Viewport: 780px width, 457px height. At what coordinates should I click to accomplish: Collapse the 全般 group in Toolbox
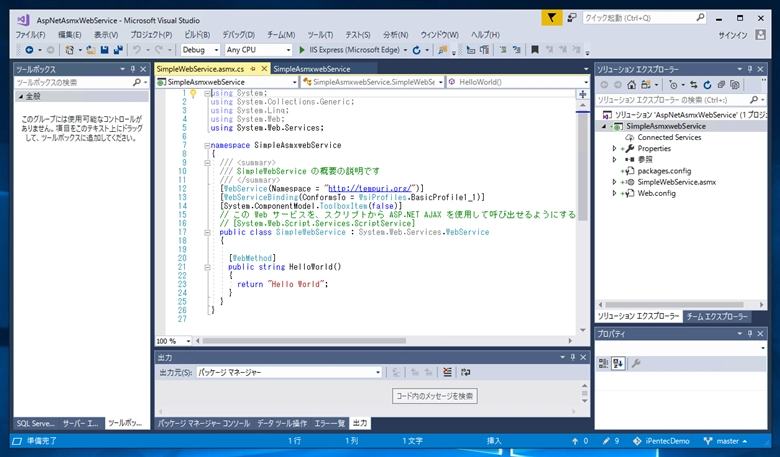click(x=20, y=96)
